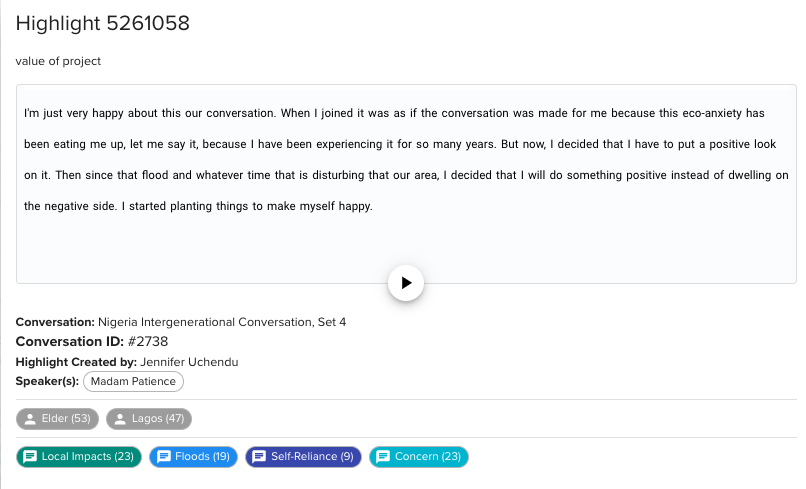Click the 'value of project' description
This screenshot has width=806, height=489.
58,61
